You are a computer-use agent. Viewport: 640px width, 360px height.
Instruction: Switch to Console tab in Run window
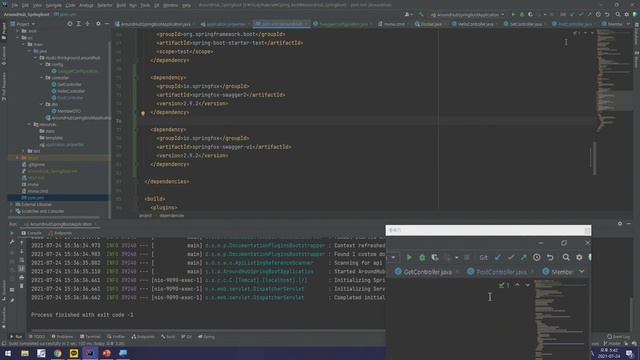pos(31,233)
